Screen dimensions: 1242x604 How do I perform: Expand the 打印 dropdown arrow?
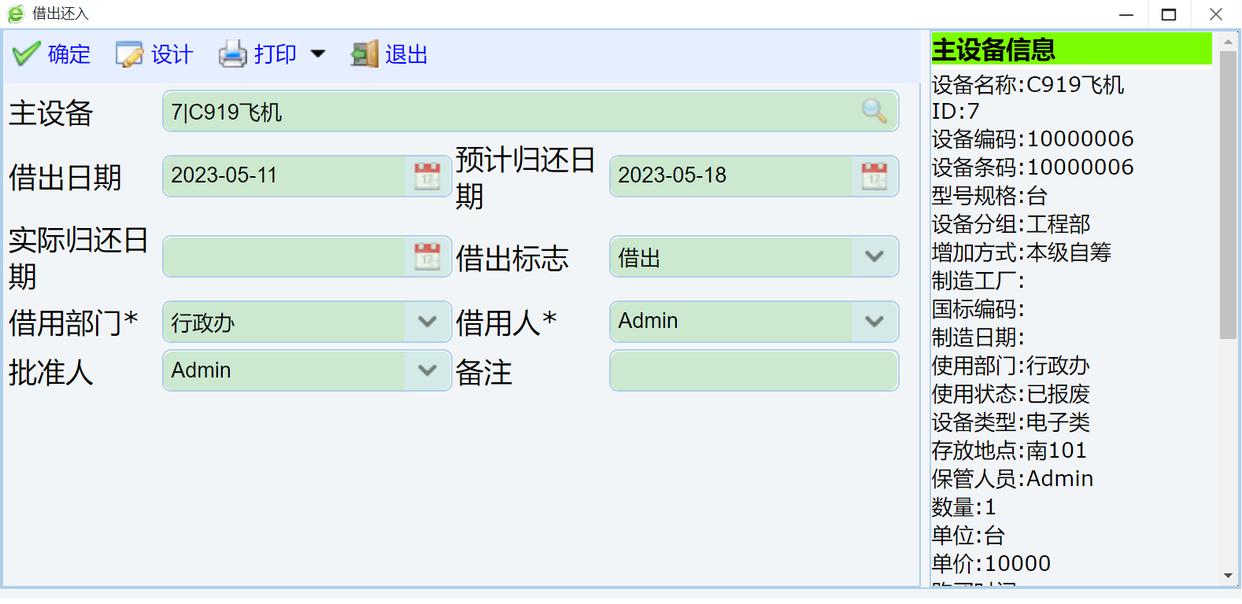[x=318, y=54]
